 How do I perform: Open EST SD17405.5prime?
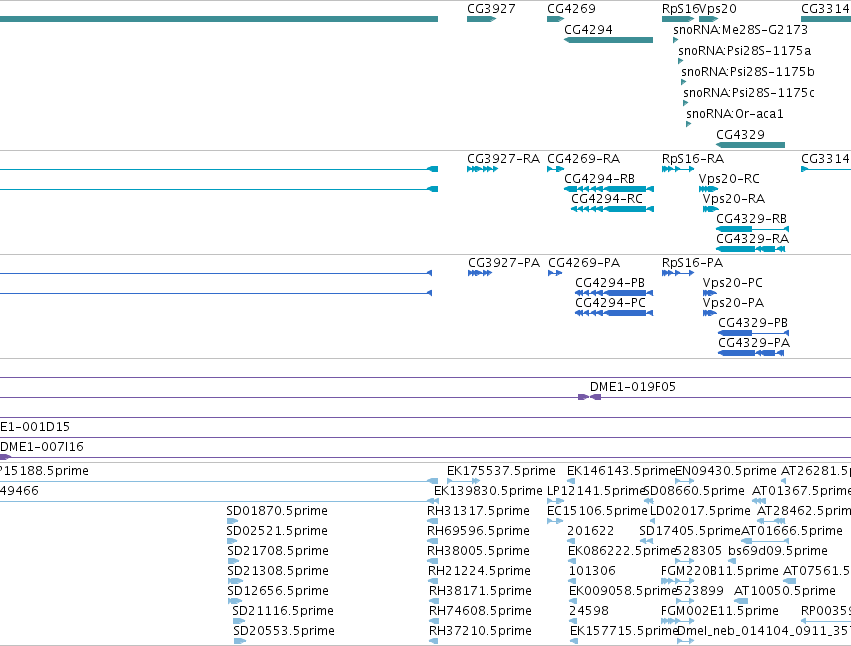point(690,531)
